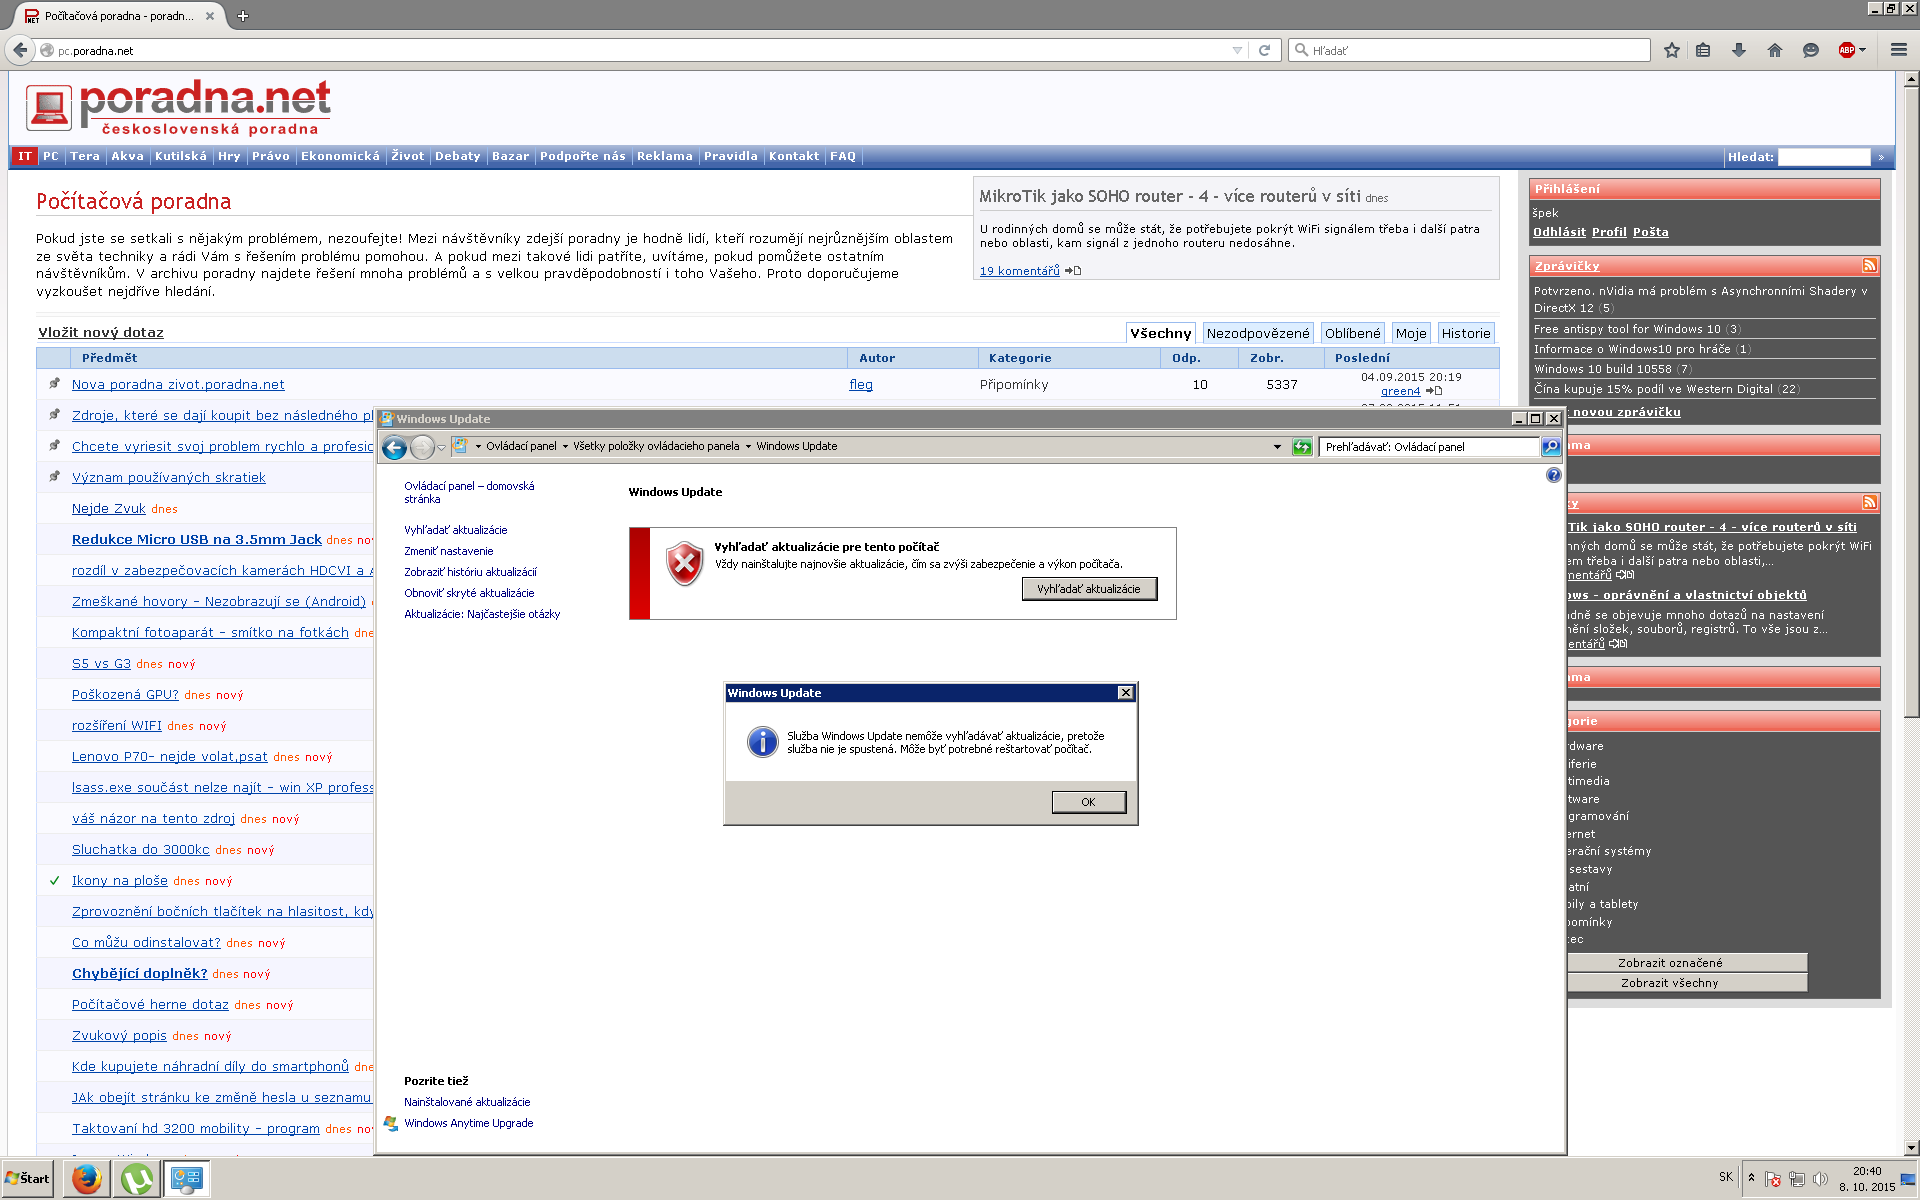1920x1200 pixels.
Task: Open the Firefox hamburger menu
Action: tap(1898, 50)
